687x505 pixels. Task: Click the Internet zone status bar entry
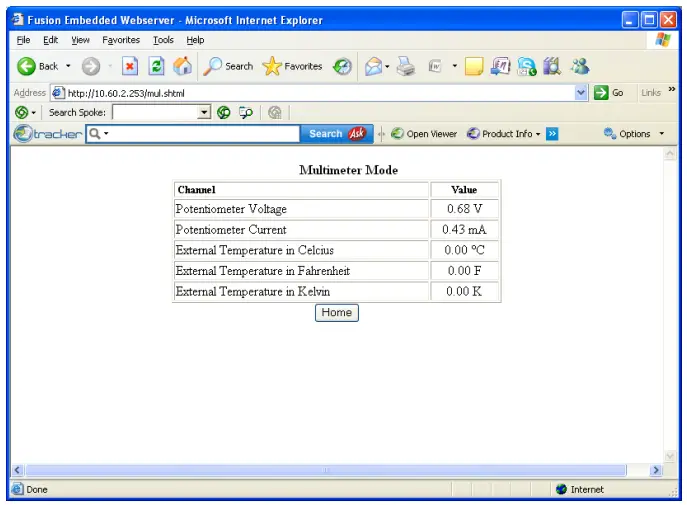(580, 489)
